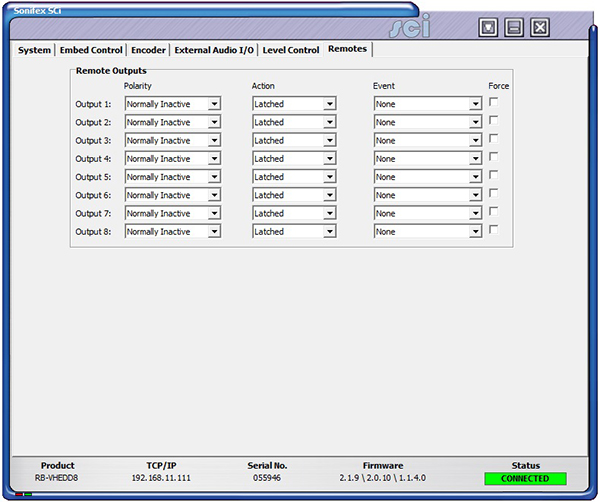Expand Output 2 Event dropdown
This screenshot has height=502, width=600.
pos(428,122)
